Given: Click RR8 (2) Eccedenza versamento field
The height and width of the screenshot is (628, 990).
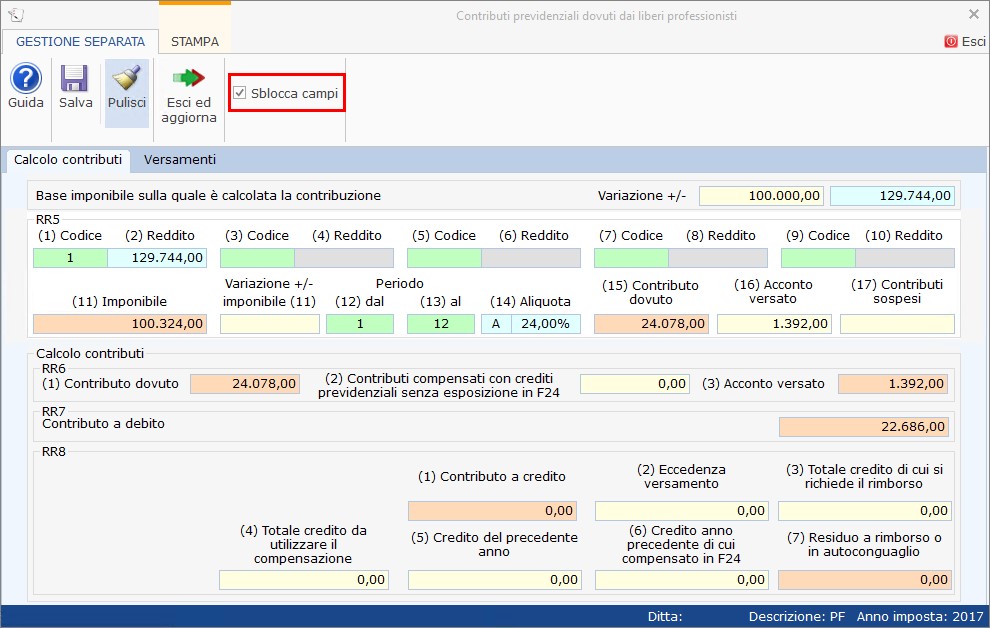Looking at the screenshot, I should (x=682, y=511).
